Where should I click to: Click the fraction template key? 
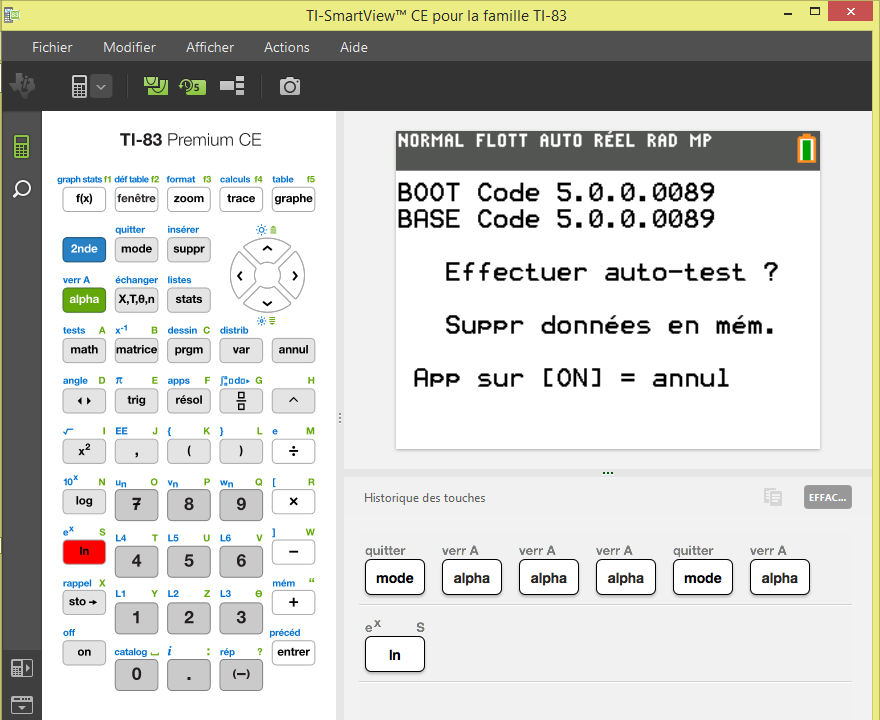coord(241,401)
